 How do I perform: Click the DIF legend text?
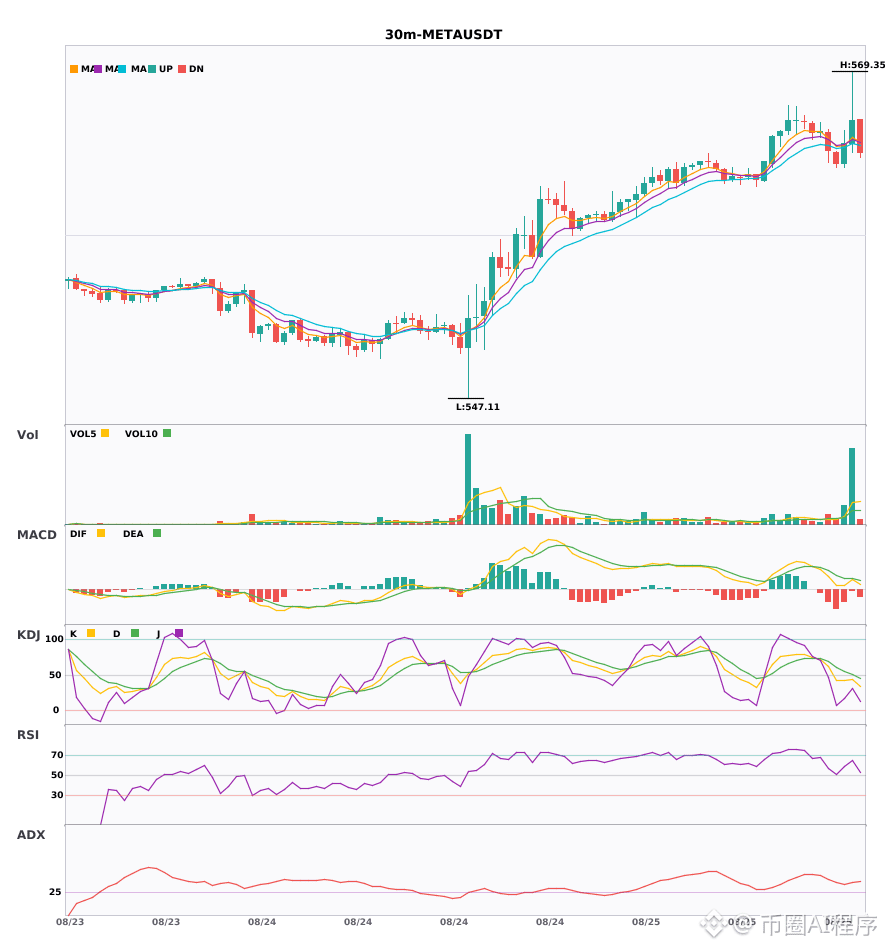(78, 534)
